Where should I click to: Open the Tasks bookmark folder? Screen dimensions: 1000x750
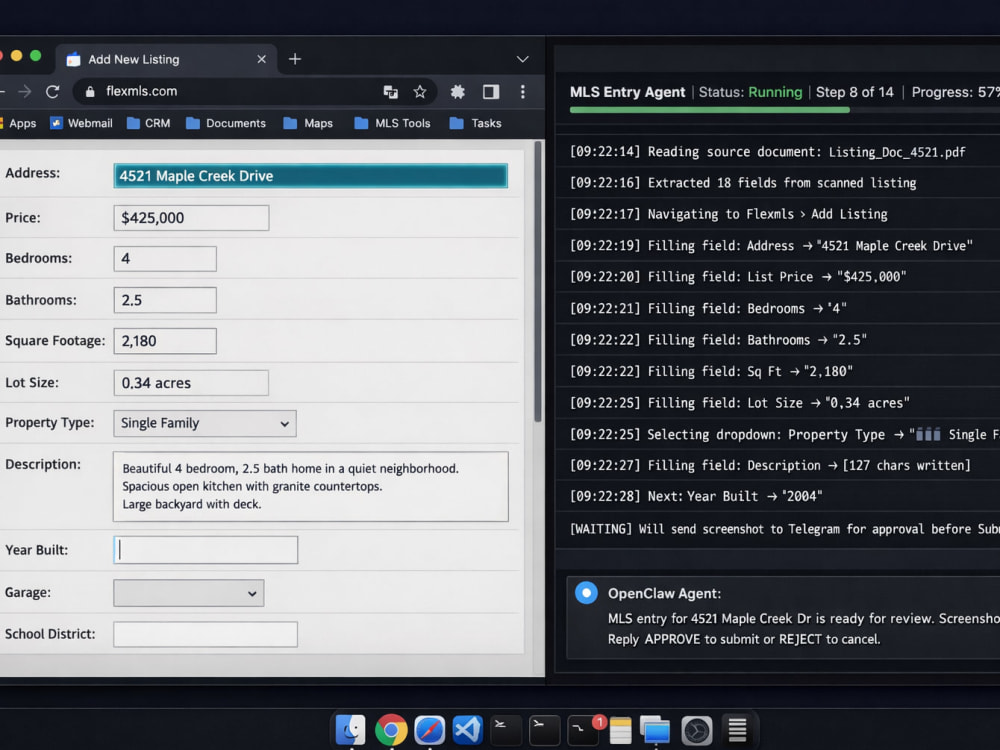(x=475, y=123)
